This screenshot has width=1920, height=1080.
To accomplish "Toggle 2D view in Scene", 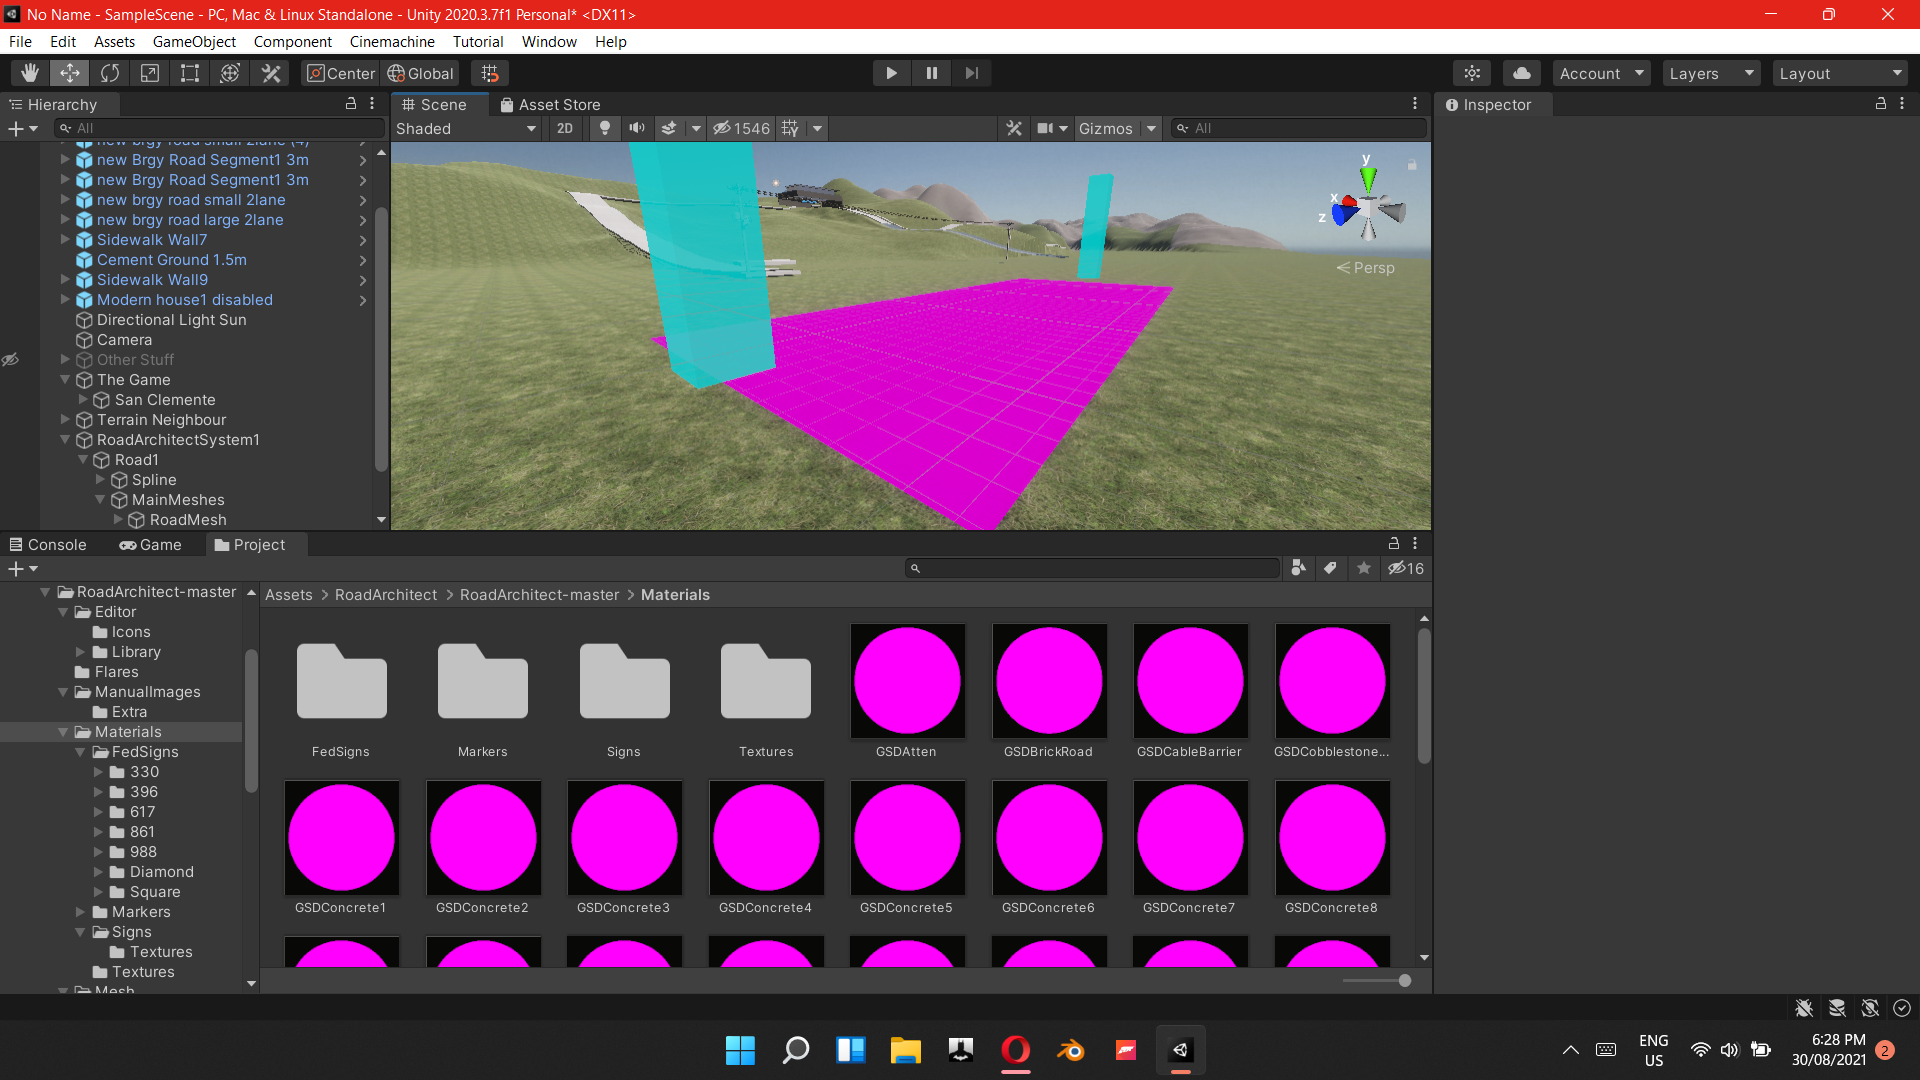I will click(565, 128).
